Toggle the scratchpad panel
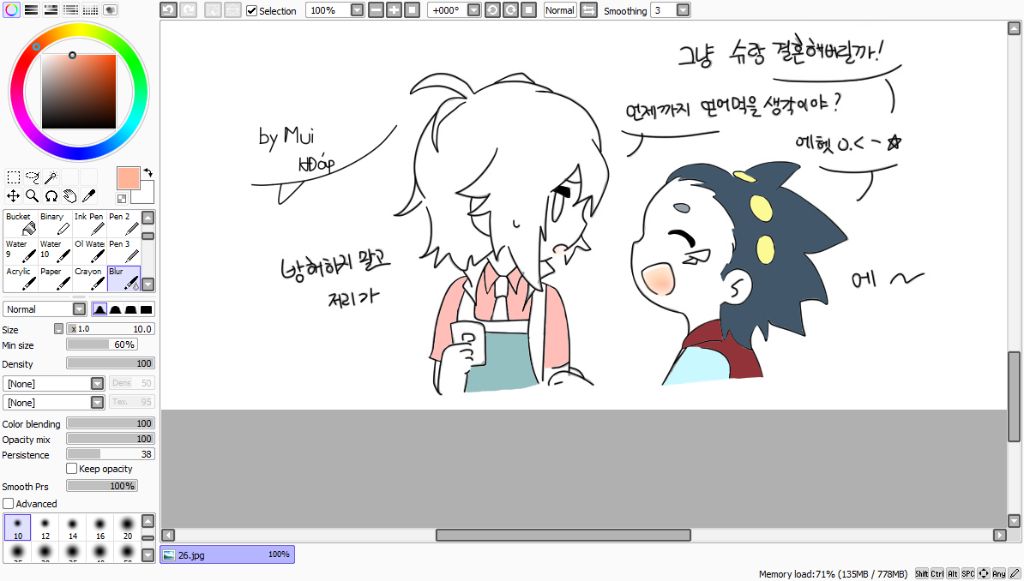 110,10
